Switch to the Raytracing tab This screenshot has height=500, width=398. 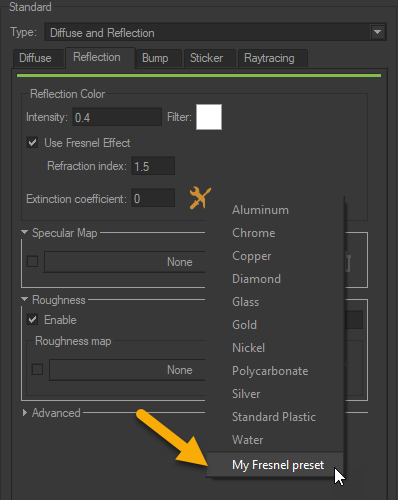coord(273,58)
